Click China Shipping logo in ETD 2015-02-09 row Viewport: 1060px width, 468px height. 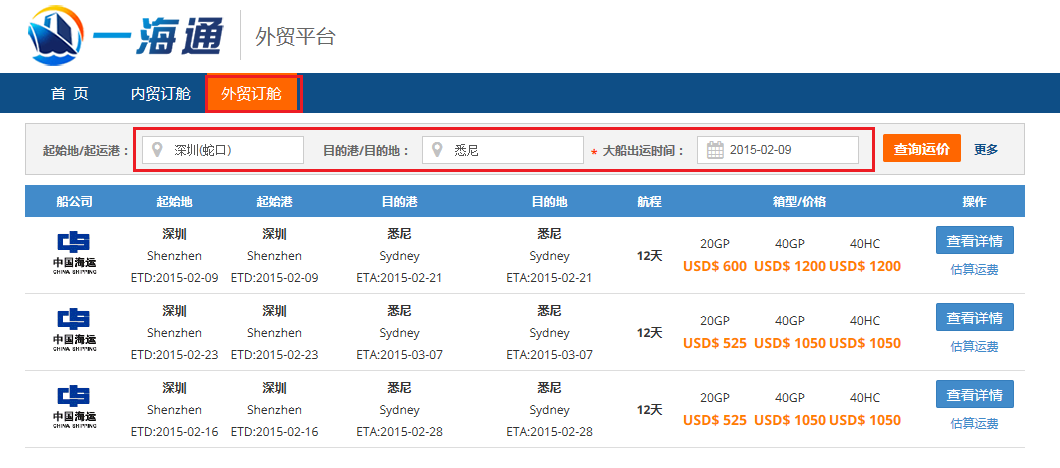coord(74,253)
